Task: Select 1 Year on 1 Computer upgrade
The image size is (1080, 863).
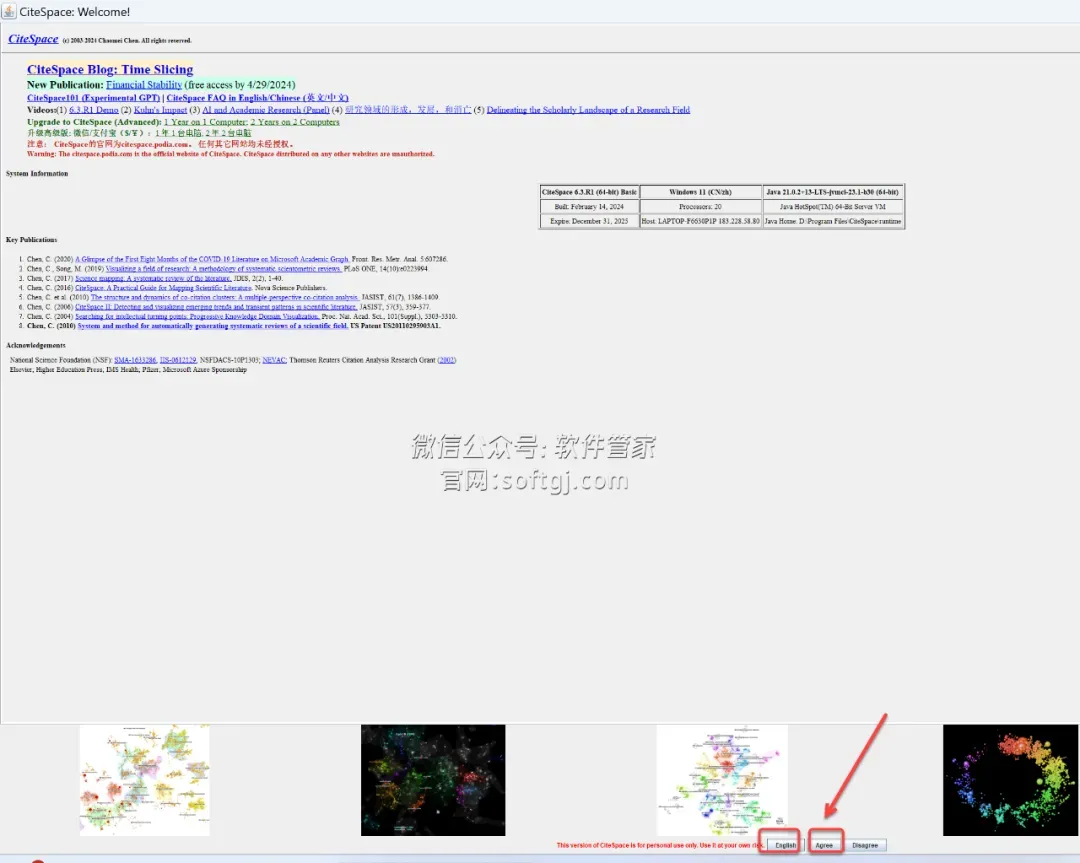Action: [205, 122]
